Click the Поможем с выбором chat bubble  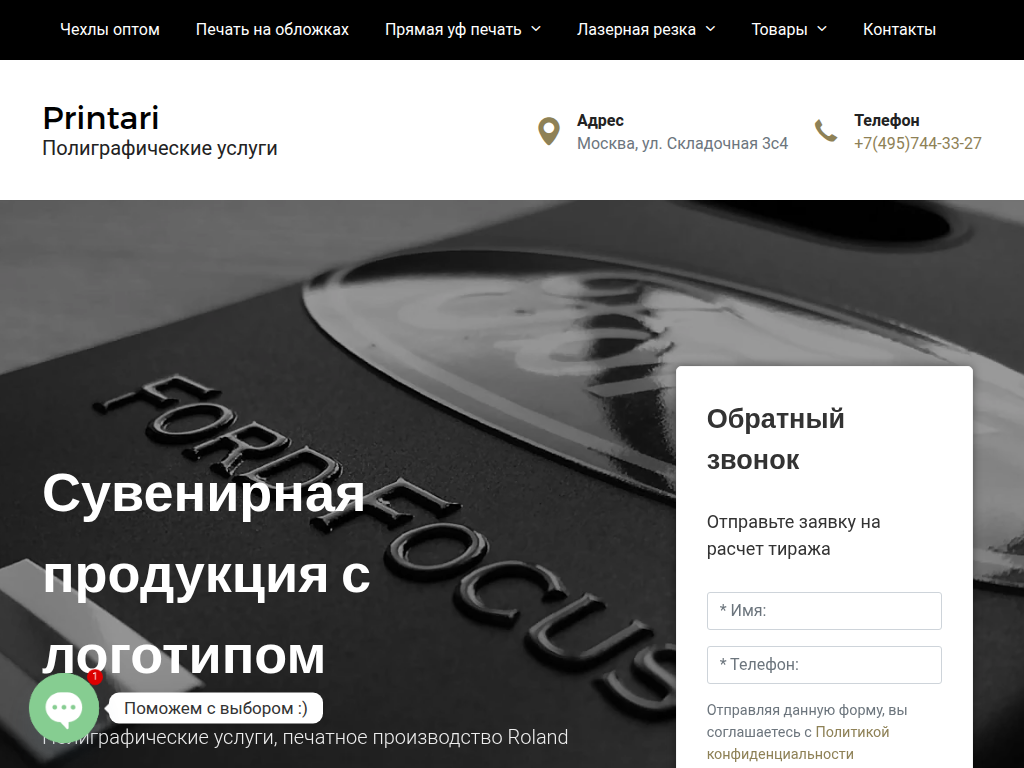pos(216,709)
